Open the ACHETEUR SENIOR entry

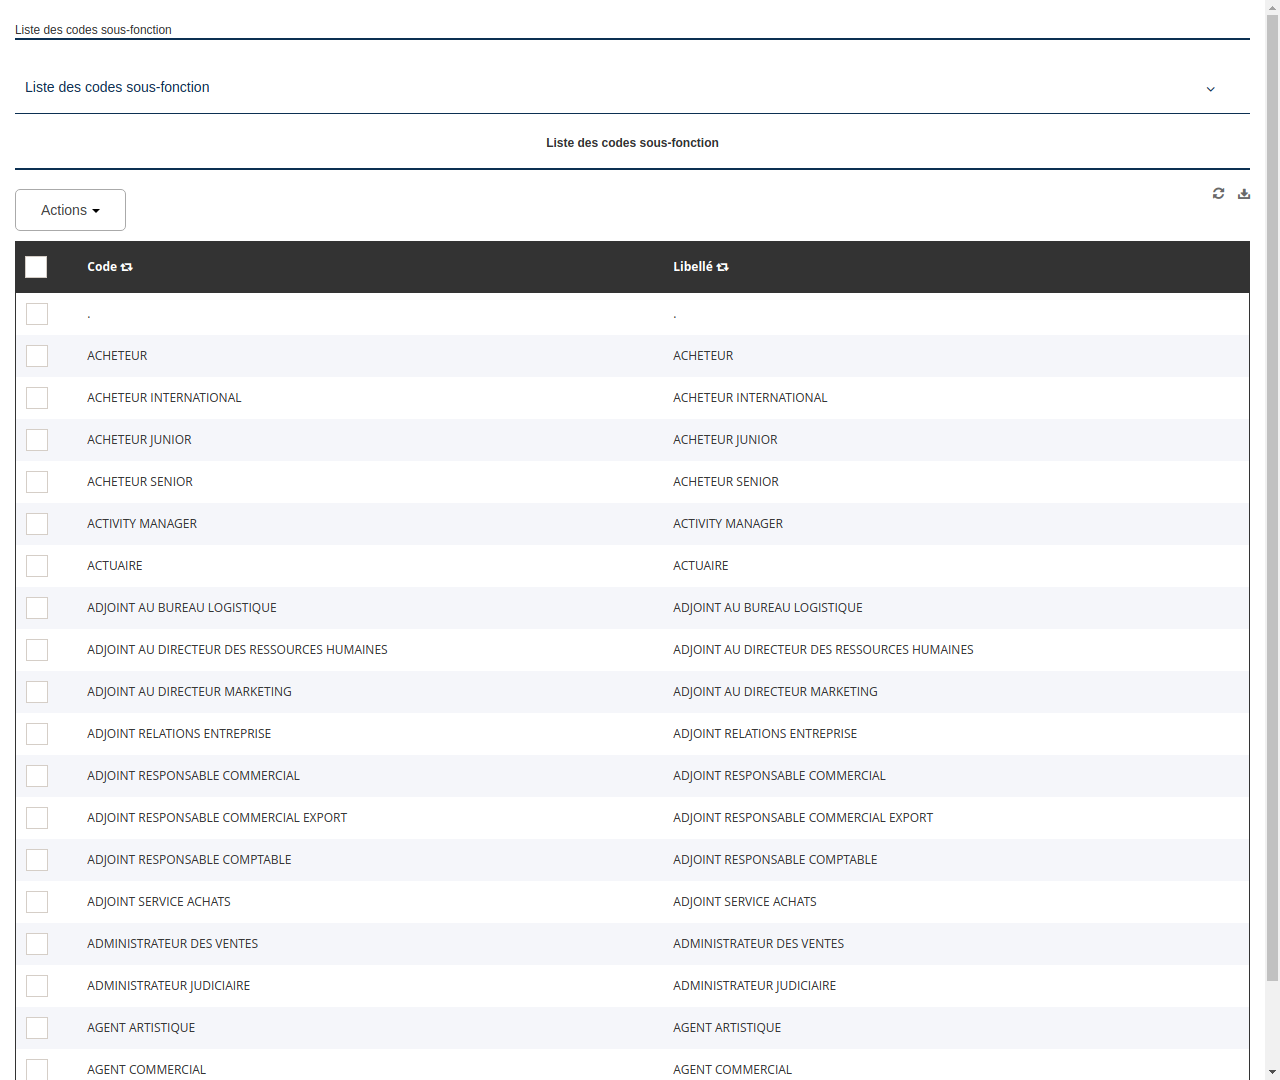click(140, 481)
